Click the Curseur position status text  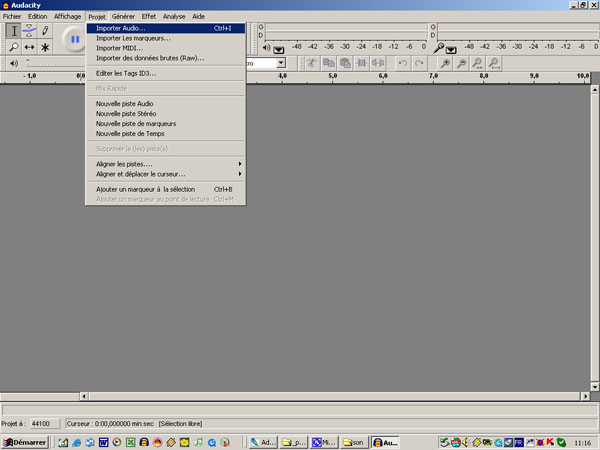(110, 424)
